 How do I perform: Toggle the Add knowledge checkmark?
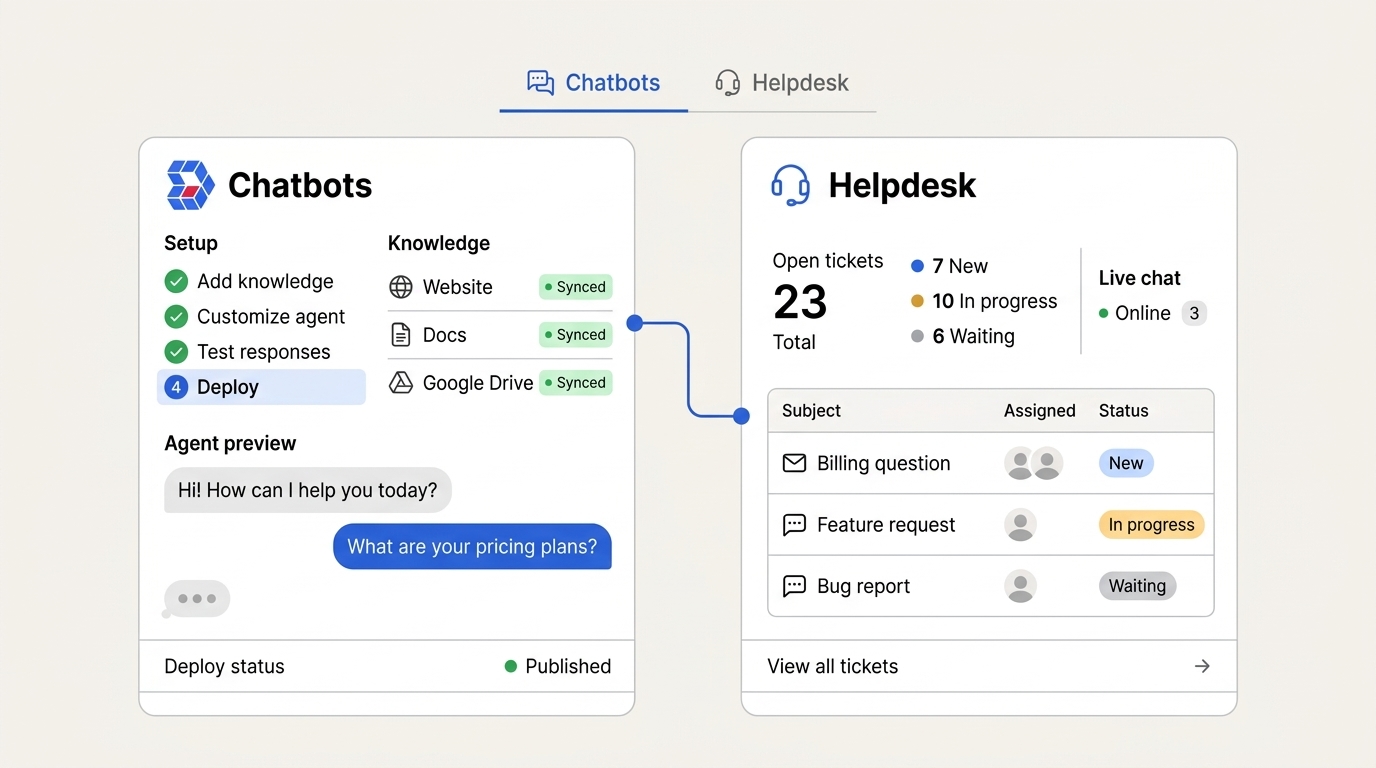[176, 282]
